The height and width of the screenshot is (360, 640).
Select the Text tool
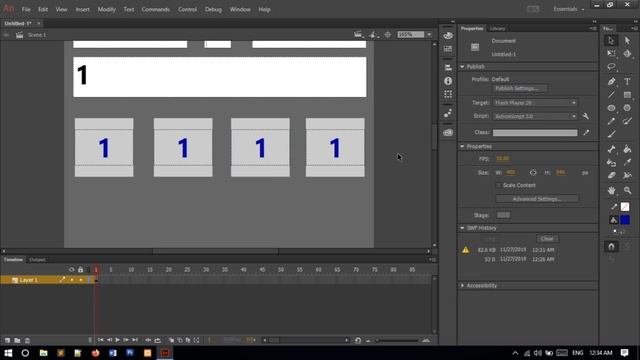627,82
